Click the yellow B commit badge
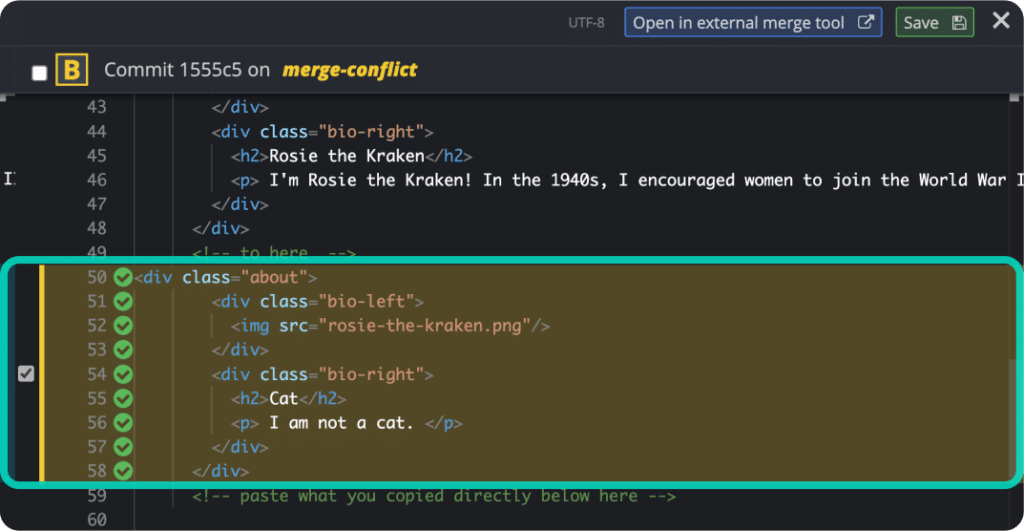This screenshot has width=1024, height=531. click(72, 69)
